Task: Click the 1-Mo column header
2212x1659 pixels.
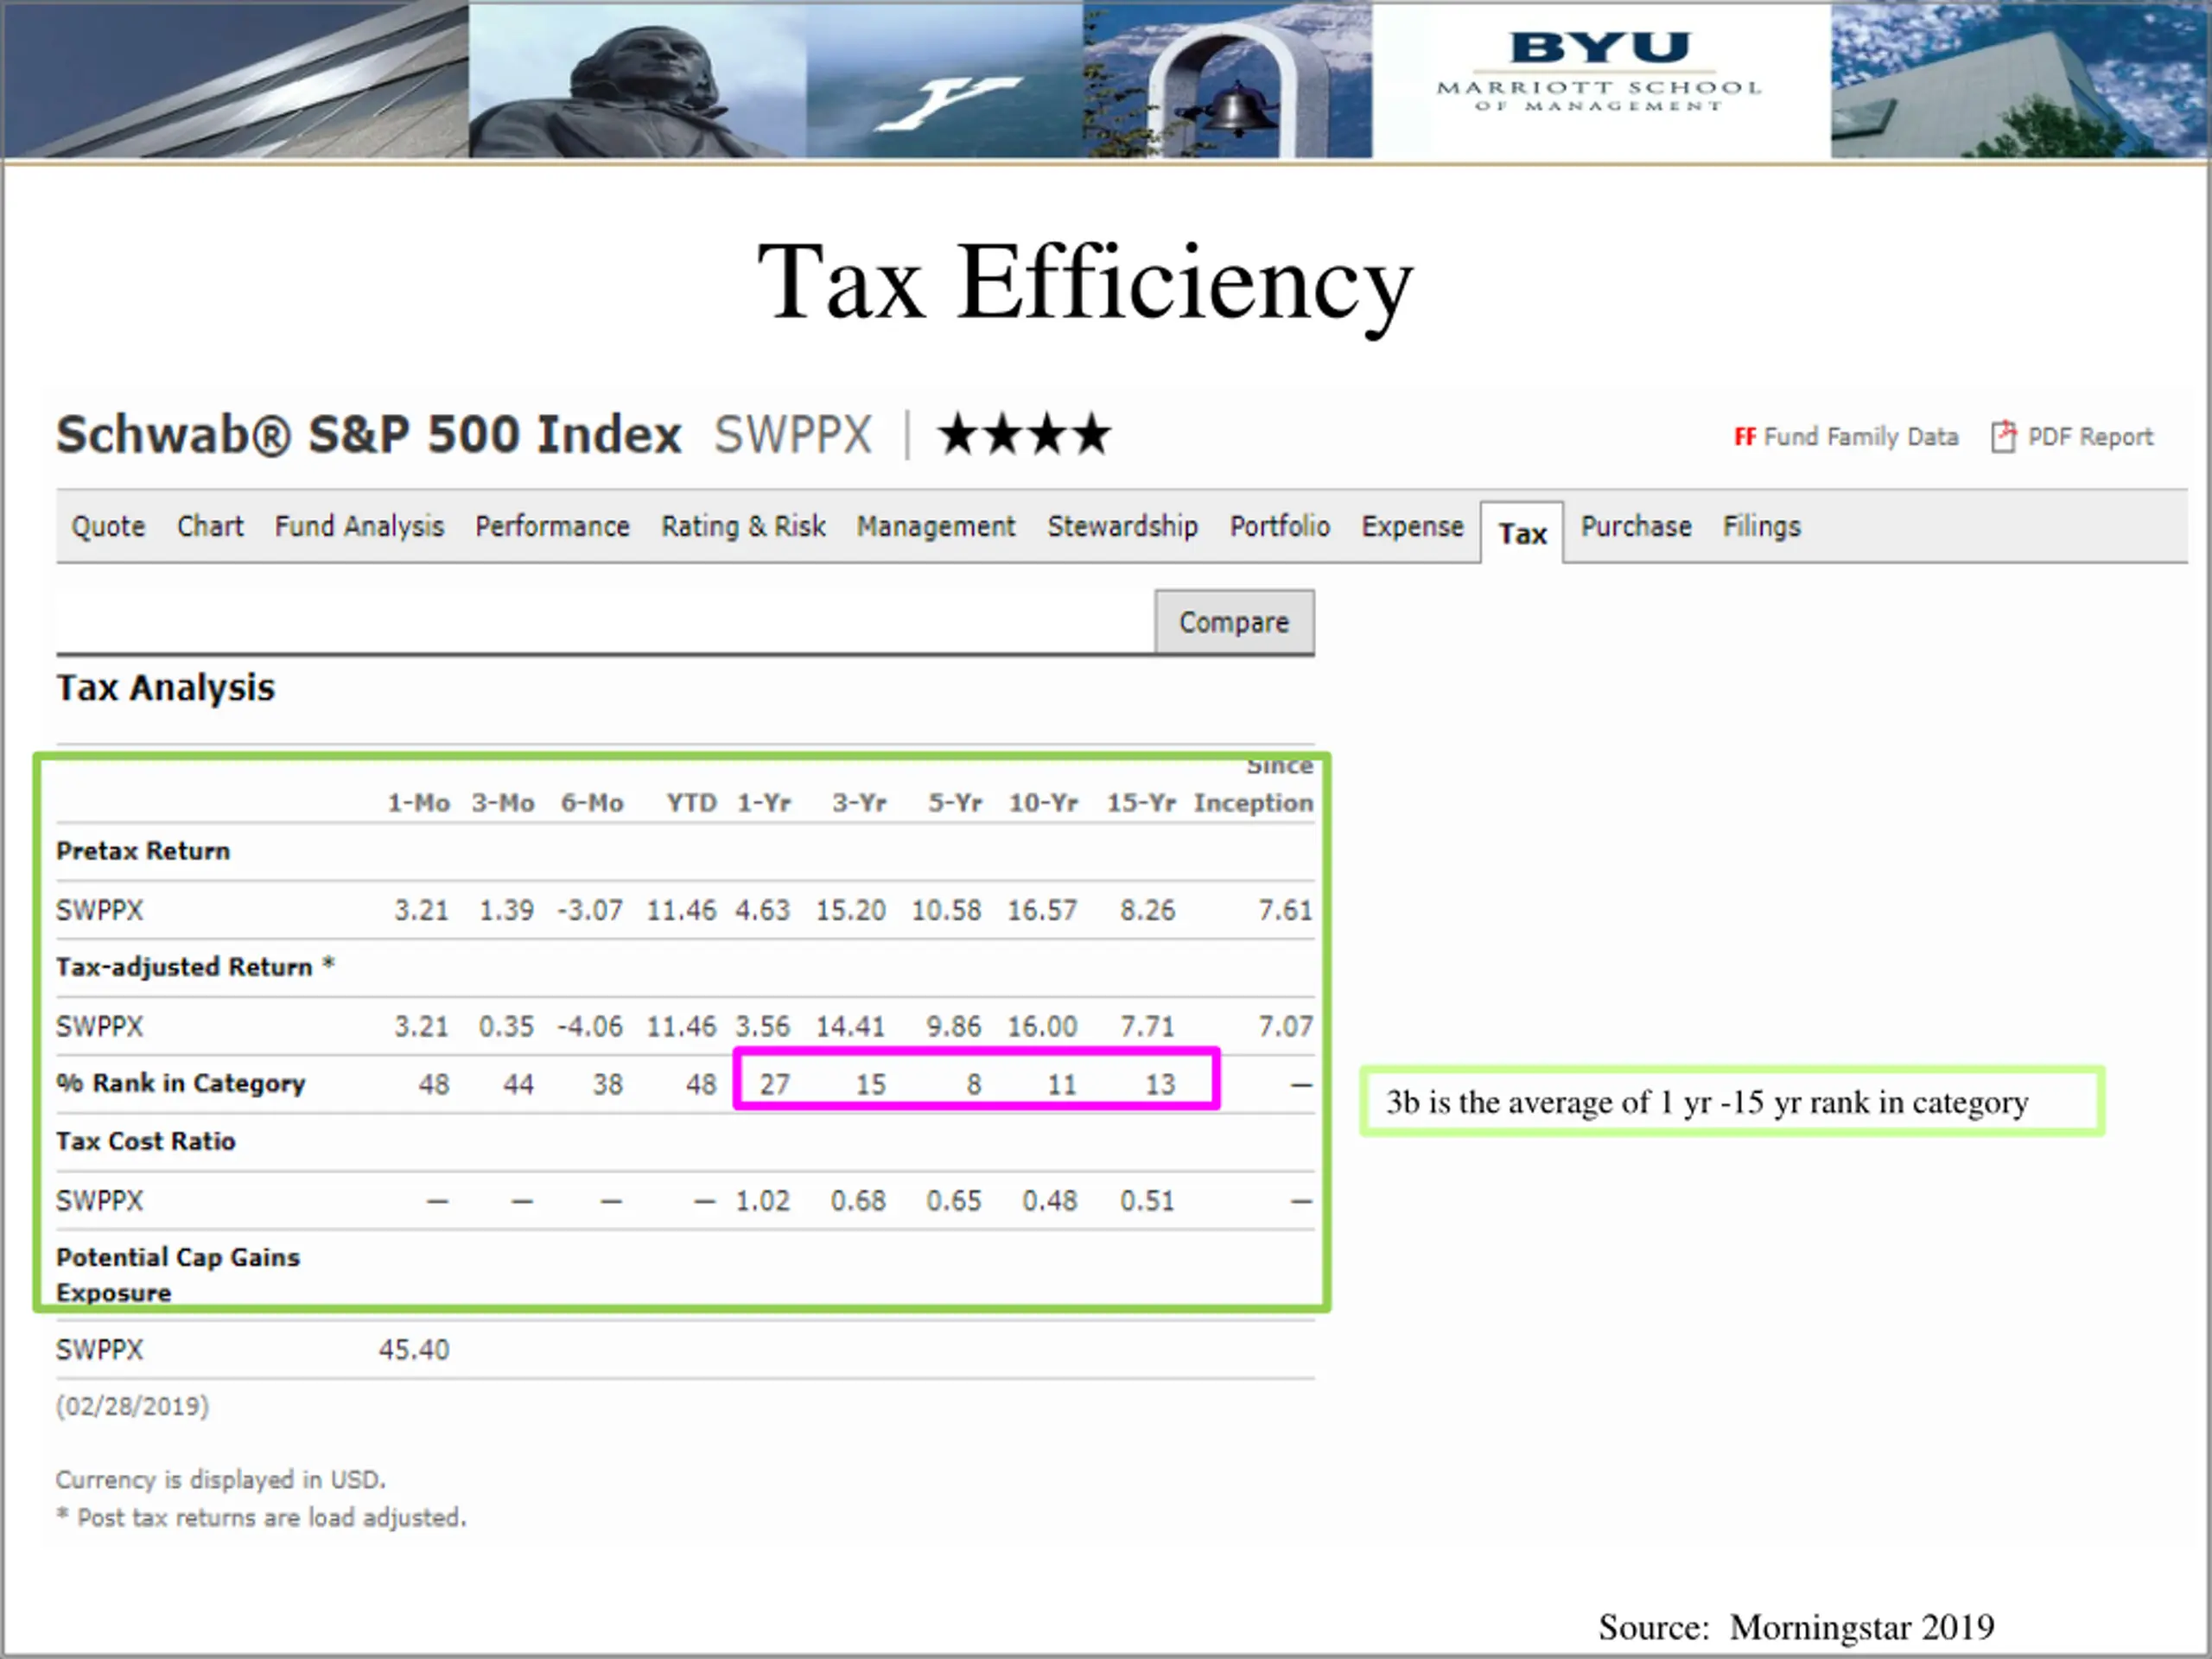Action: (x=418, y=803)
